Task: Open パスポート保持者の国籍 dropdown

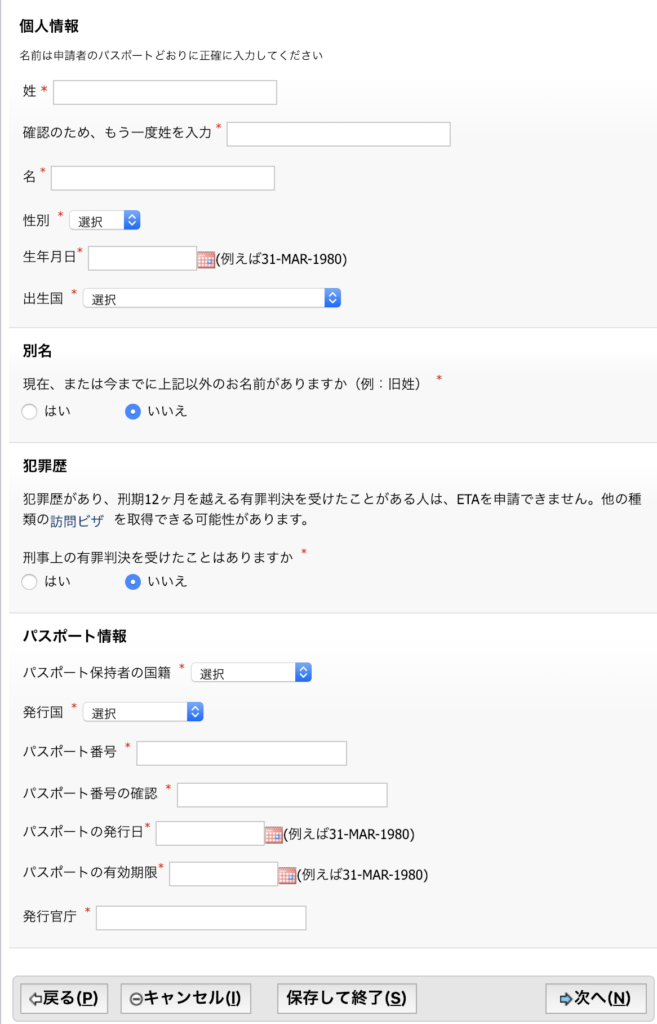Action: [x=251, y=673]
